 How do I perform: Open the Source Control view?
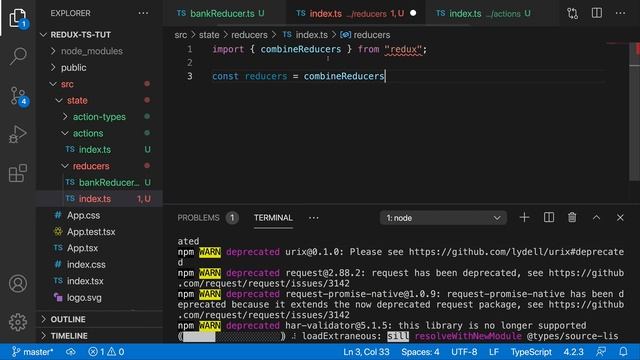[x=18, y=96]
